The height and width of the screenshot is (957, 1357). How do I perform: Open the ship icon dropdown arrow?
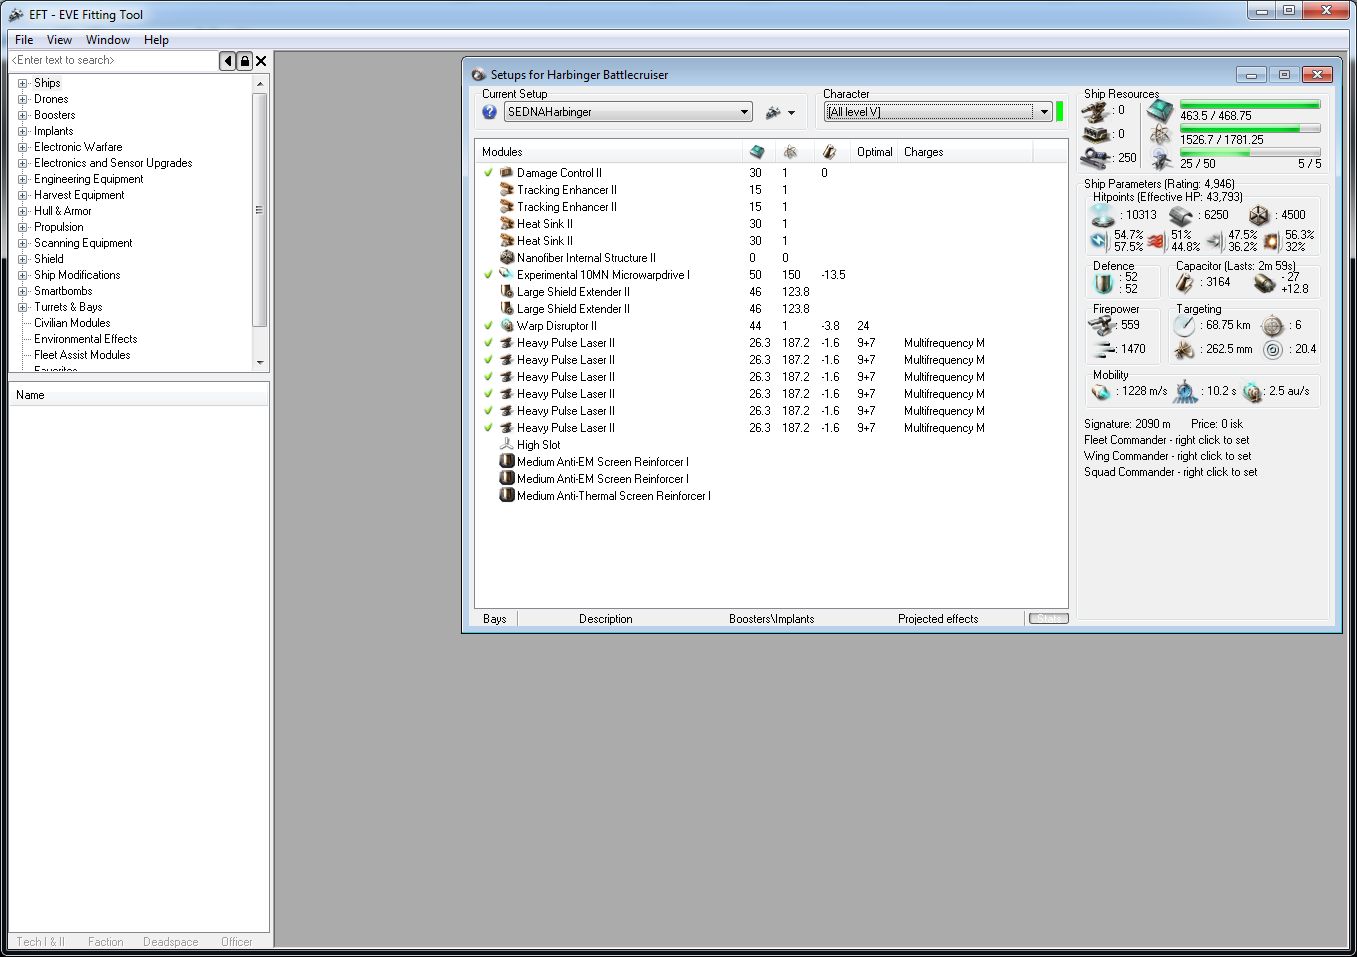click(x=791, y=113)
